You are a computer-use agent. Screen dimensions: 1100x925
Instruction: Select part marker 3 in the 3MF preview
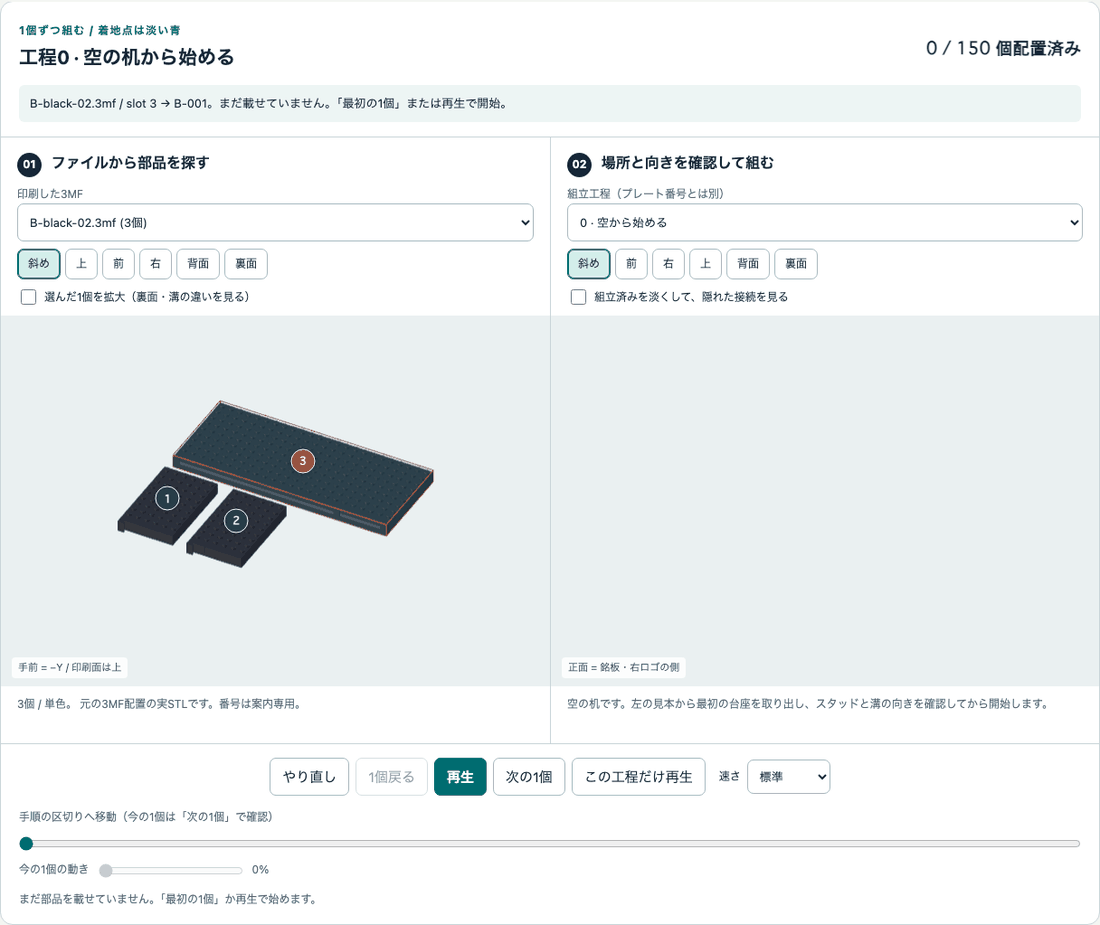[x=302, y=461]
